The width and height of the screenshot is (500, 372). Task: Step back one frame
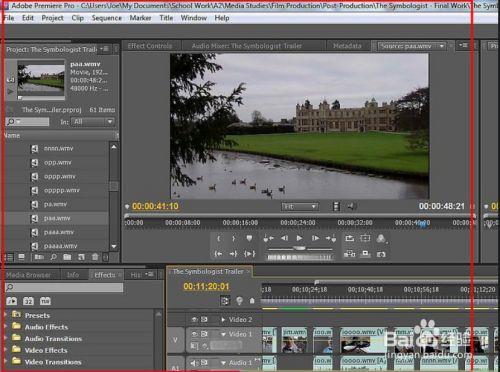(284, 238)
